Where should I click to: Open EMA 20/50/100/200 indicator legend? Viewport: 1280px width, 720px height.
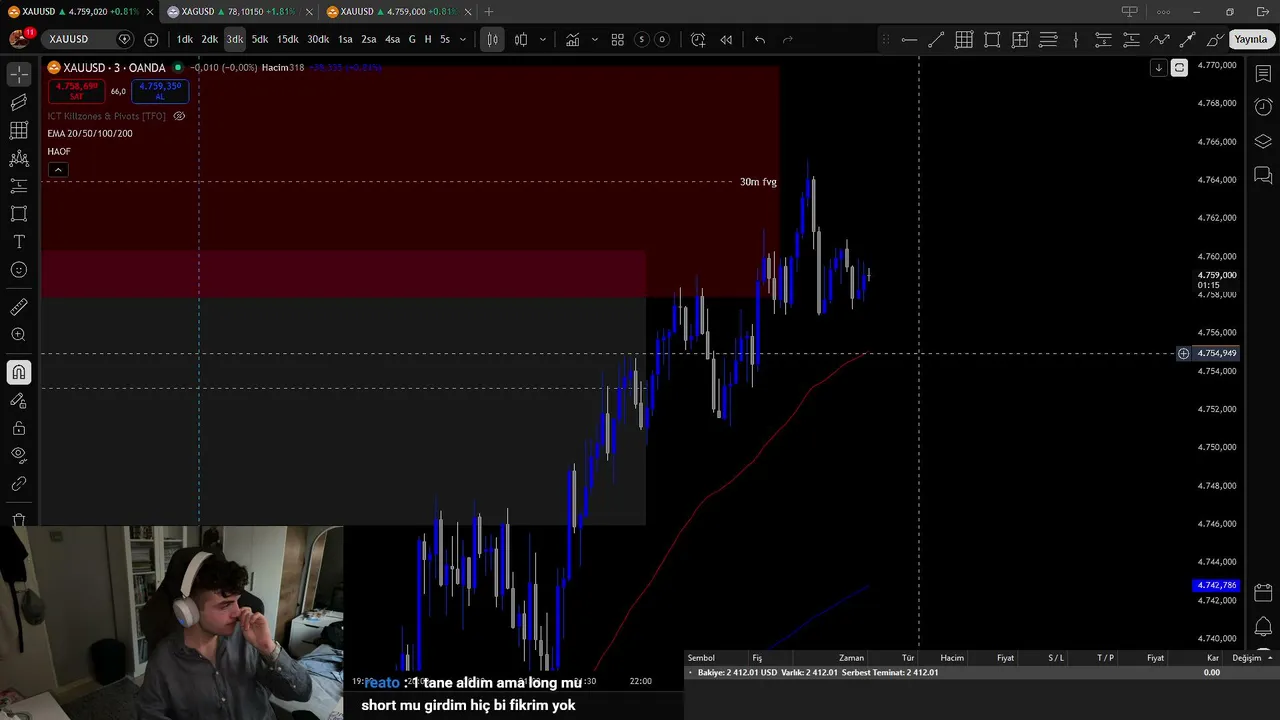point(90,134)
